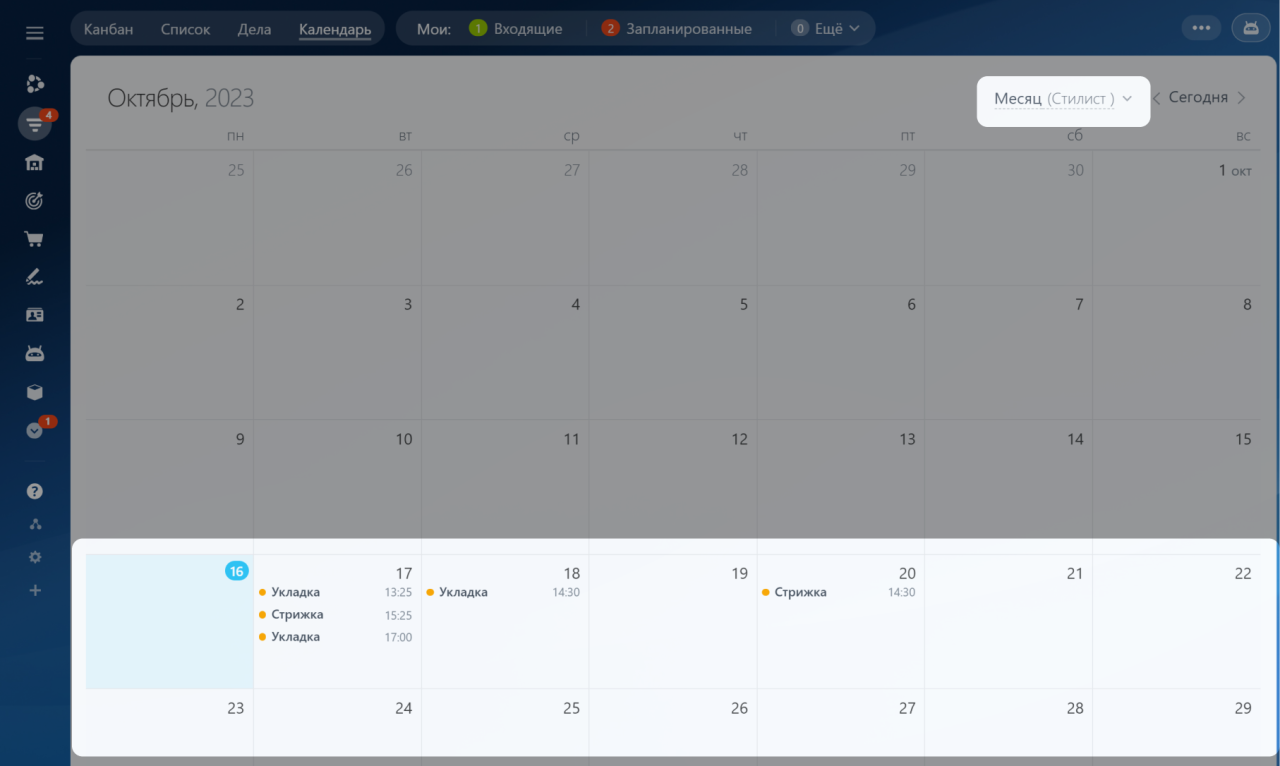1280x766 pixels.
Task: Click date number 19 in calendar
Action: click(739, 573)
